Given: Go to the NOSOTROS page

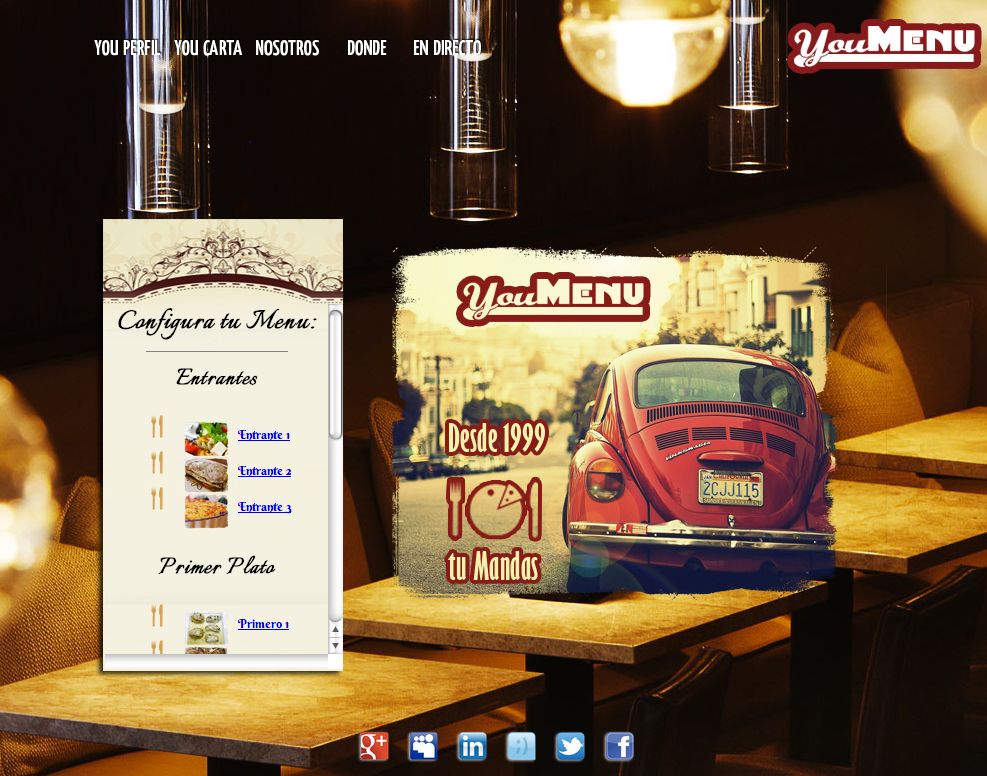Looking at the screenshot, I should [287, 48].
